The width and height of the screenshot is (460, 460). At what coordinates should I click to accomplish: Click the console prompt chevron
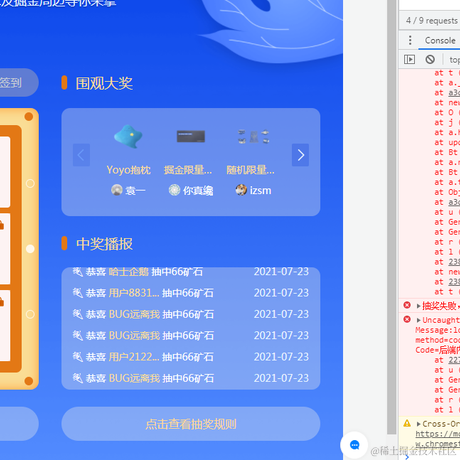click(x=407, y=457)
